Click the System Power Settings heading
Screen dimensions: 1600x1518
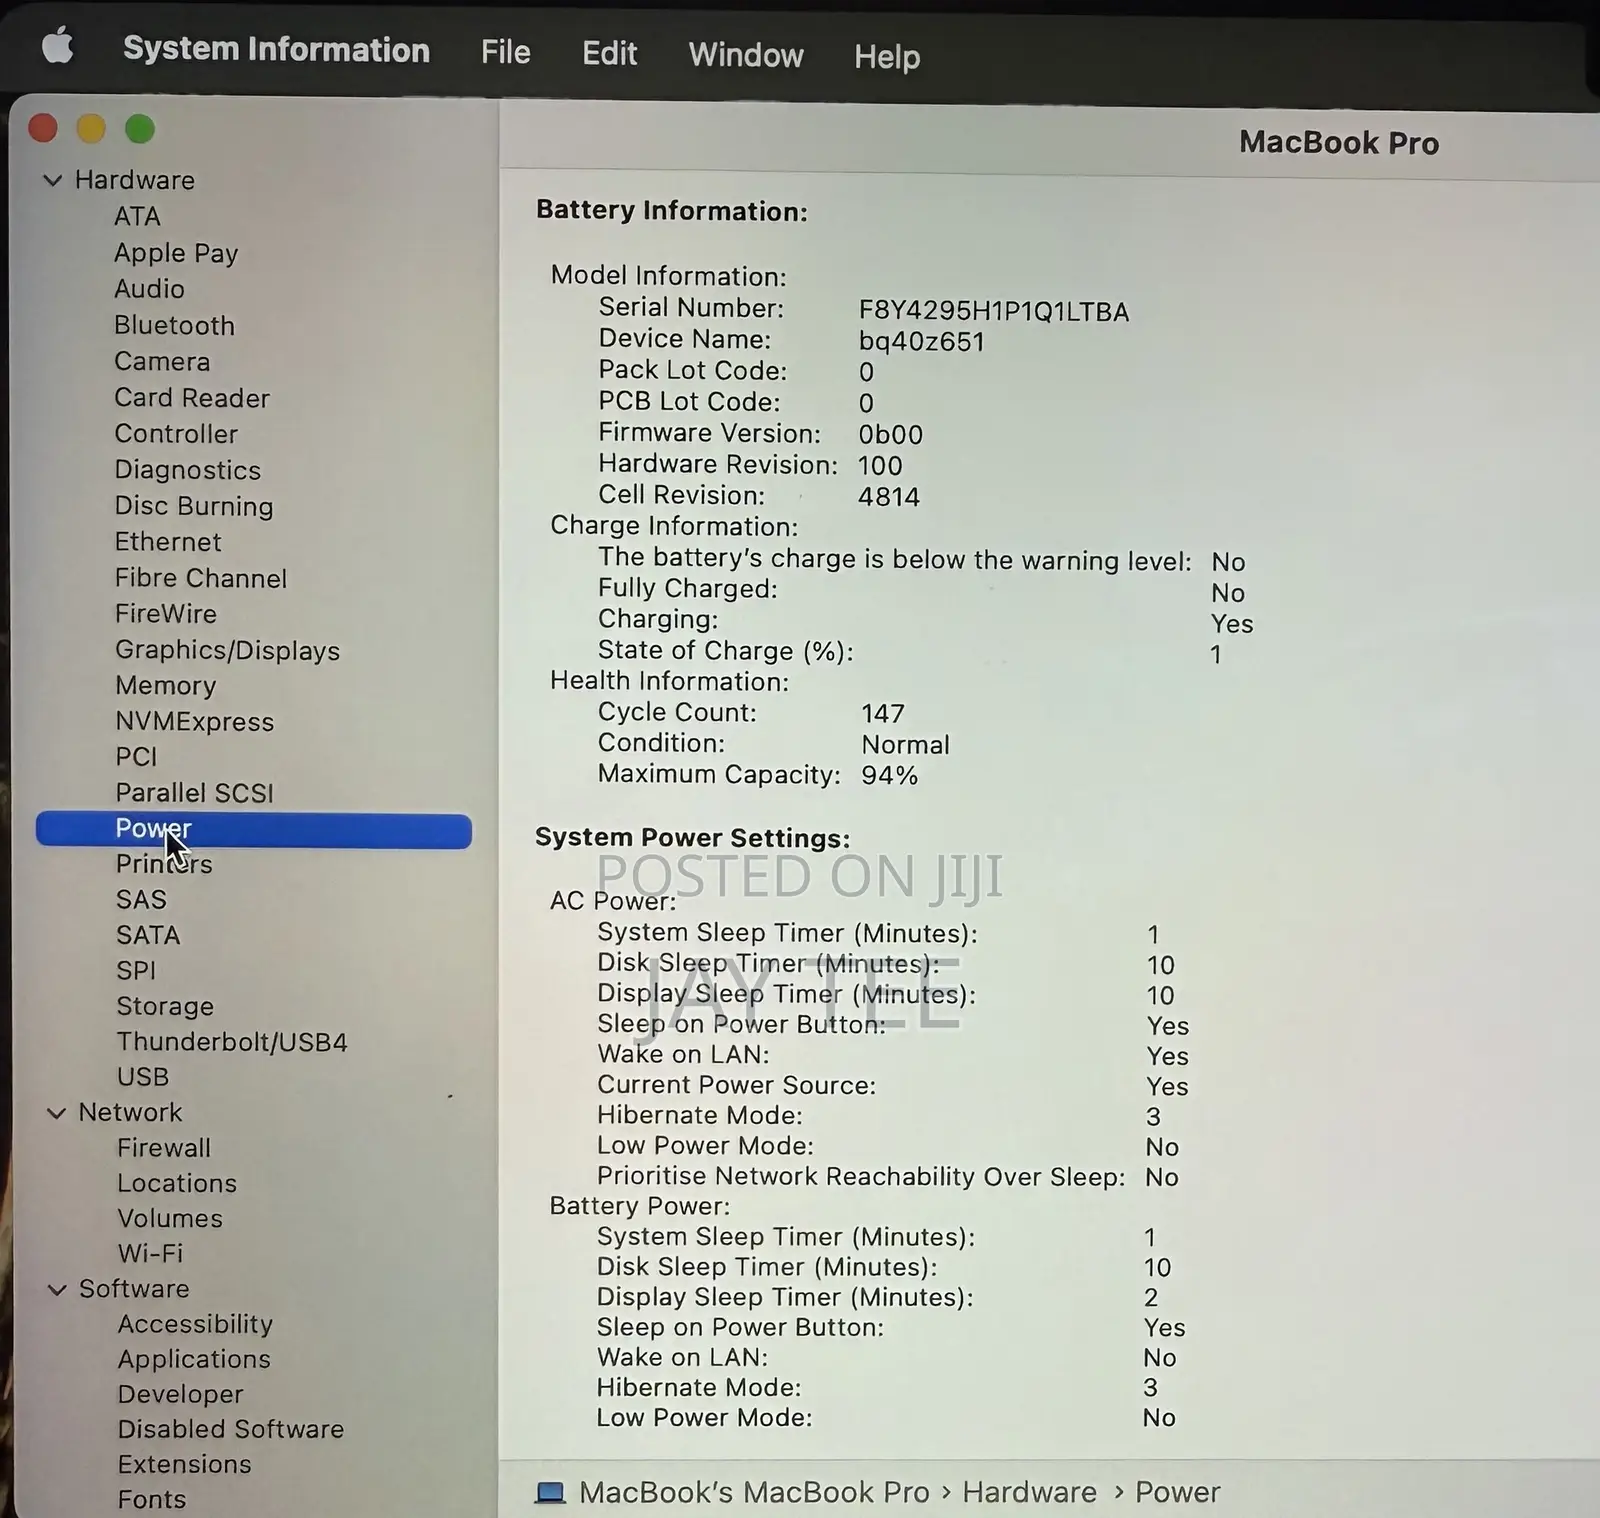coord(693,838)
